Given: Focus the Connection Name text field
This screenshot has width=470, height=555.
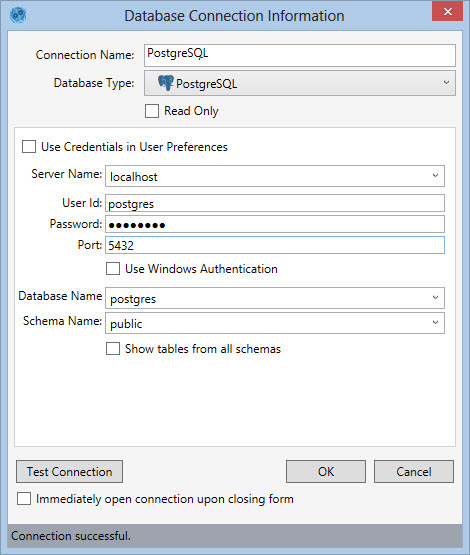Looking at the screenshot, I should (x=300, y=55).
